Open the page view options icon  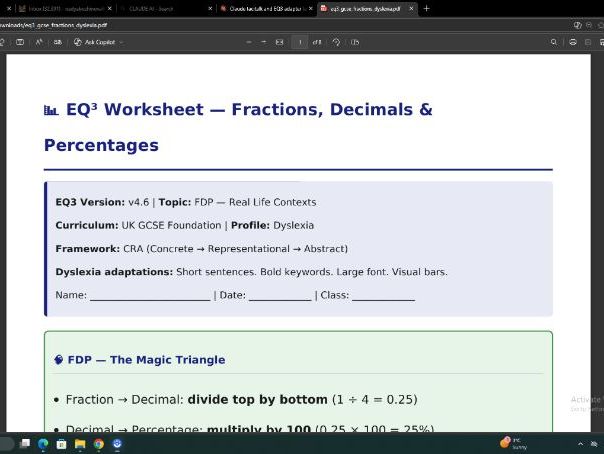click(355, 42)
